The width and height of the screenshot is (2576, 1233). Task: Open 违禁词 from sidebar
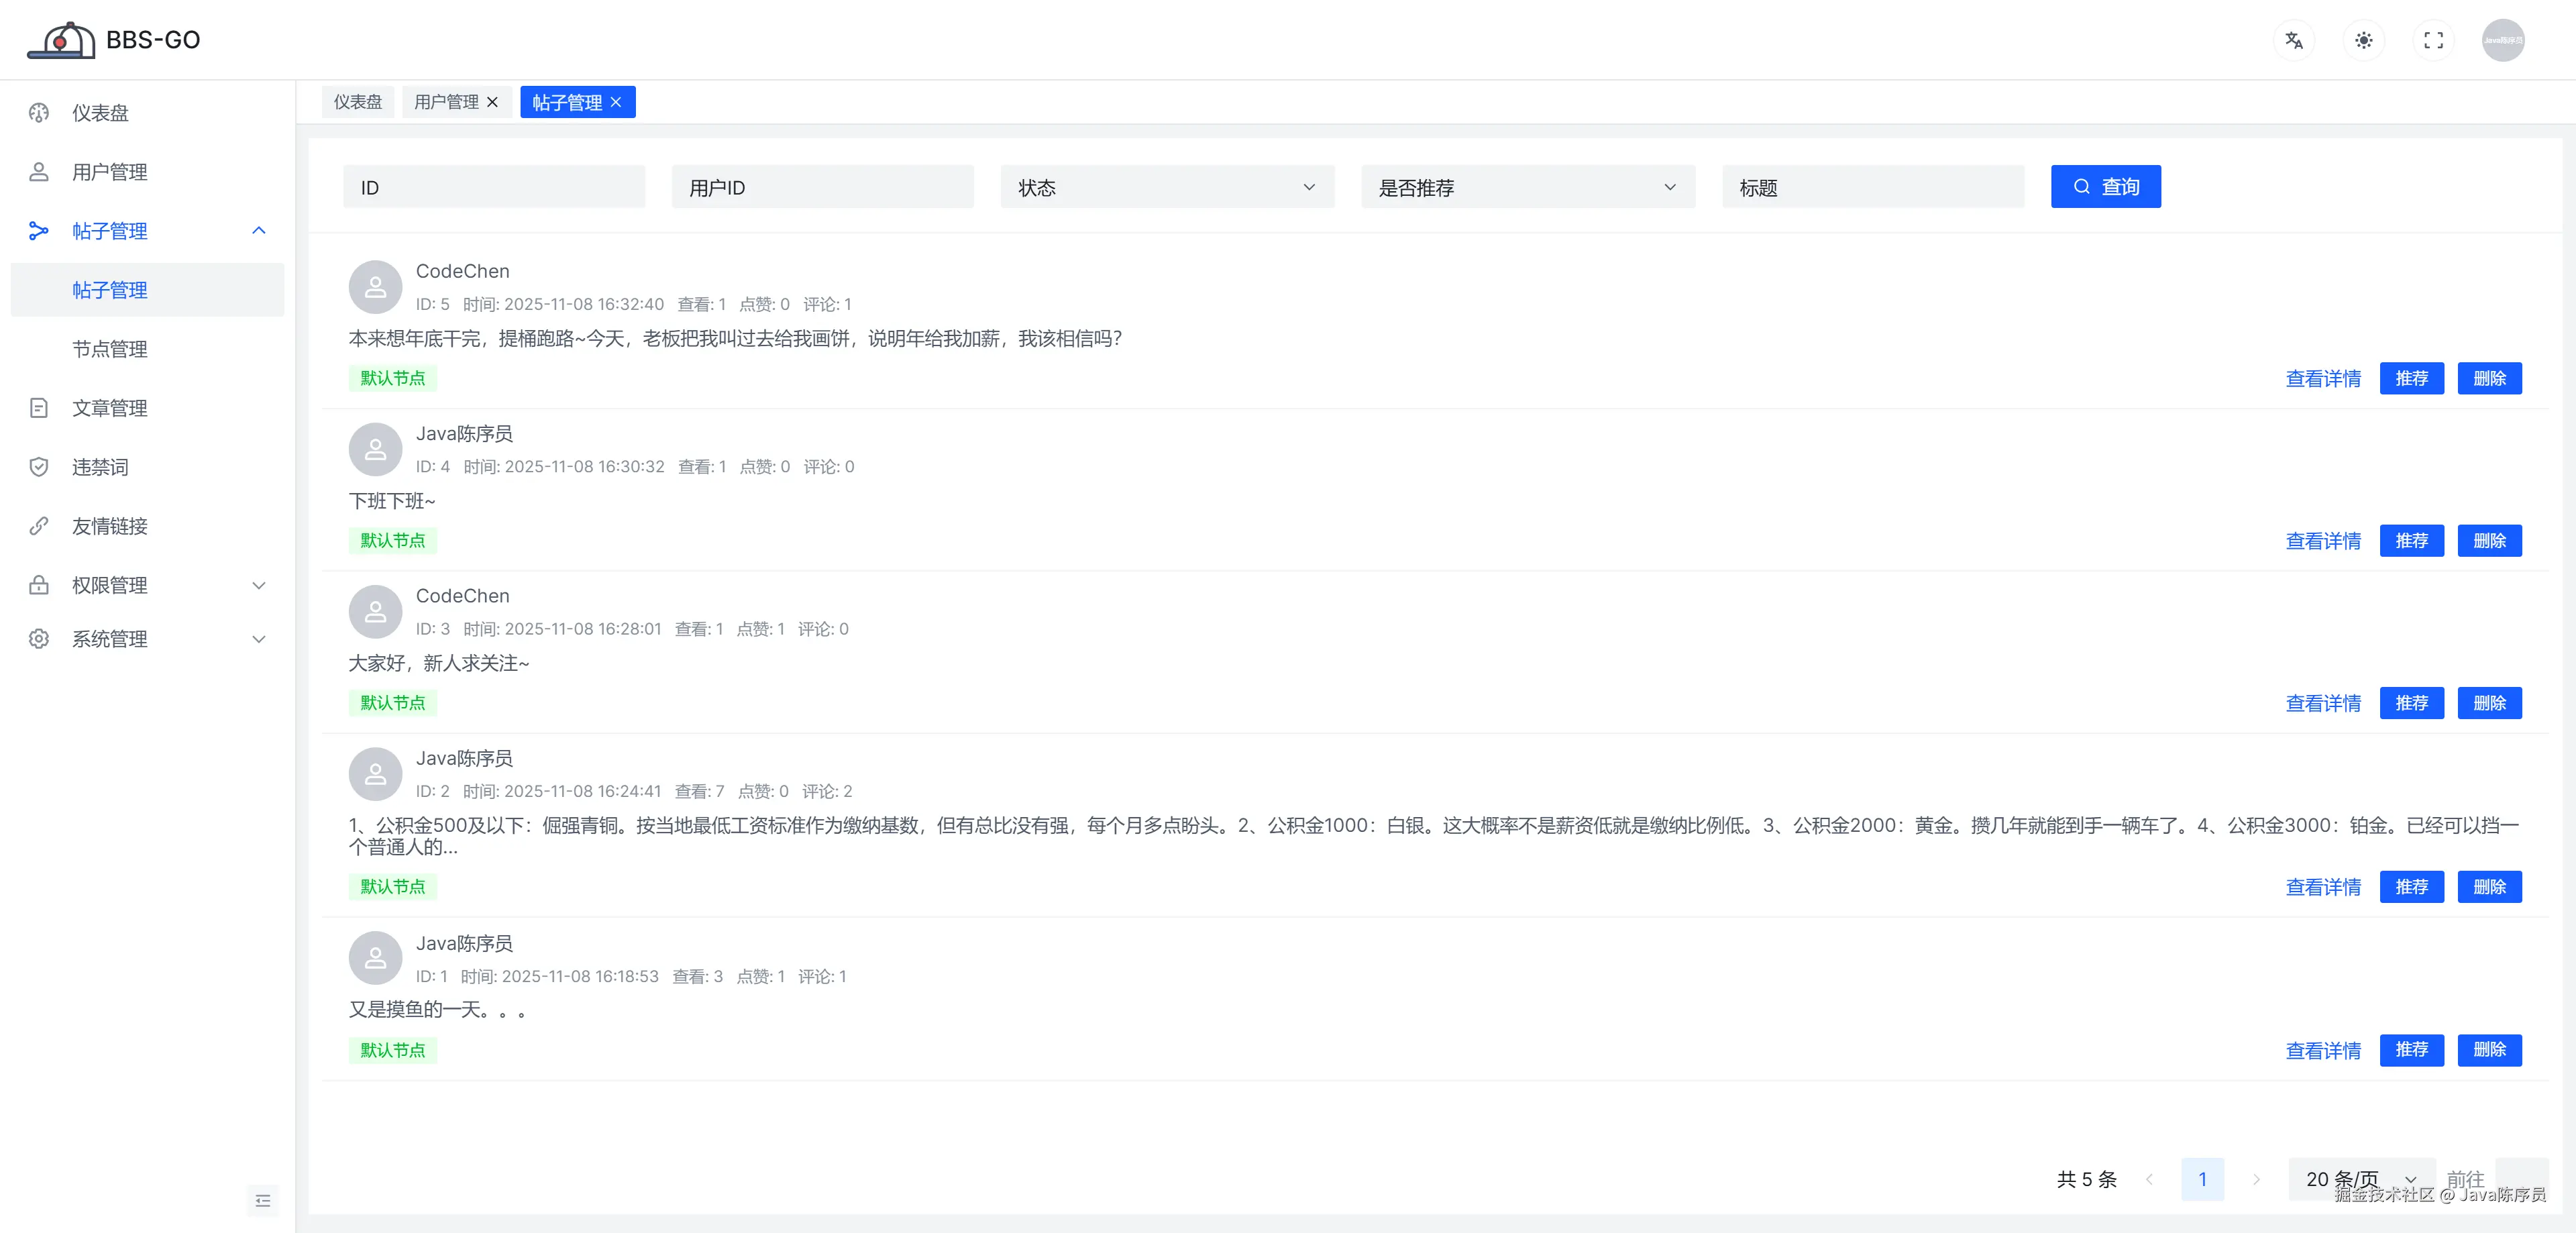point(100,467)
